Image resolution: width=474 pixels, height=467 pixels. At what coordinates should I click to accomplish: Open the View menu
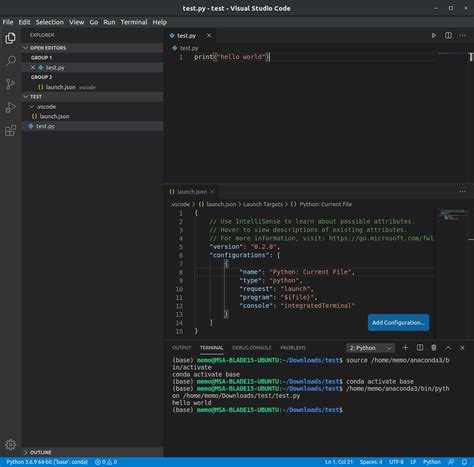pos(77,22)
